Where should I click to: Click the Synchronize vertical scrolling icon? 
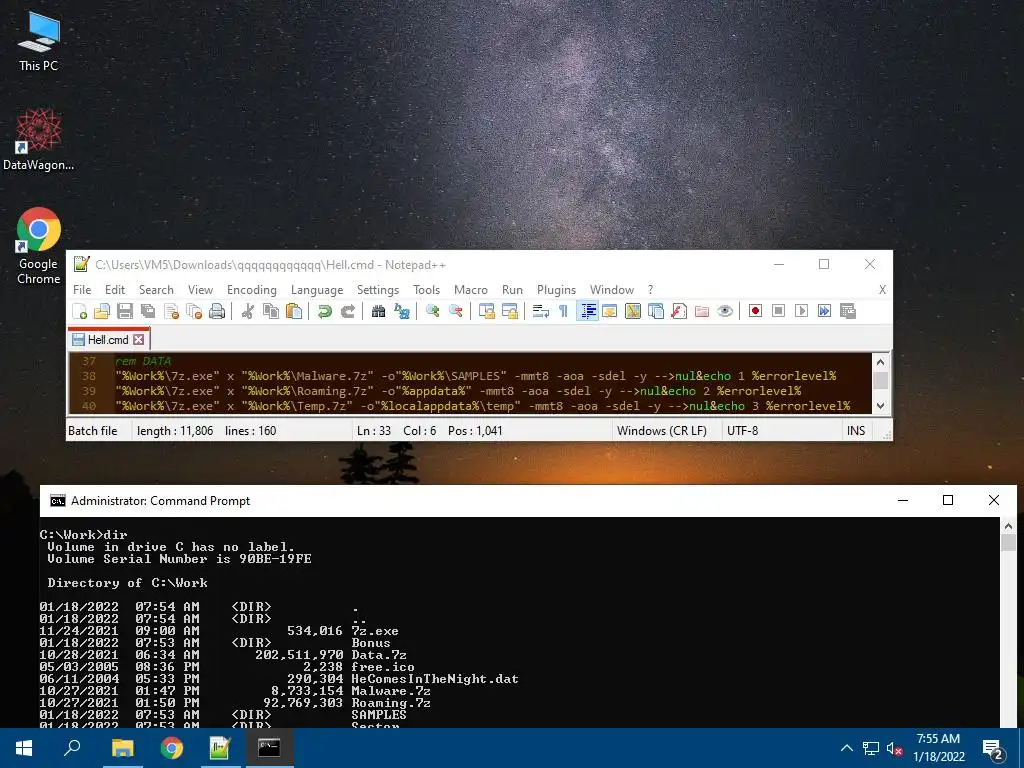pos(487,312)
